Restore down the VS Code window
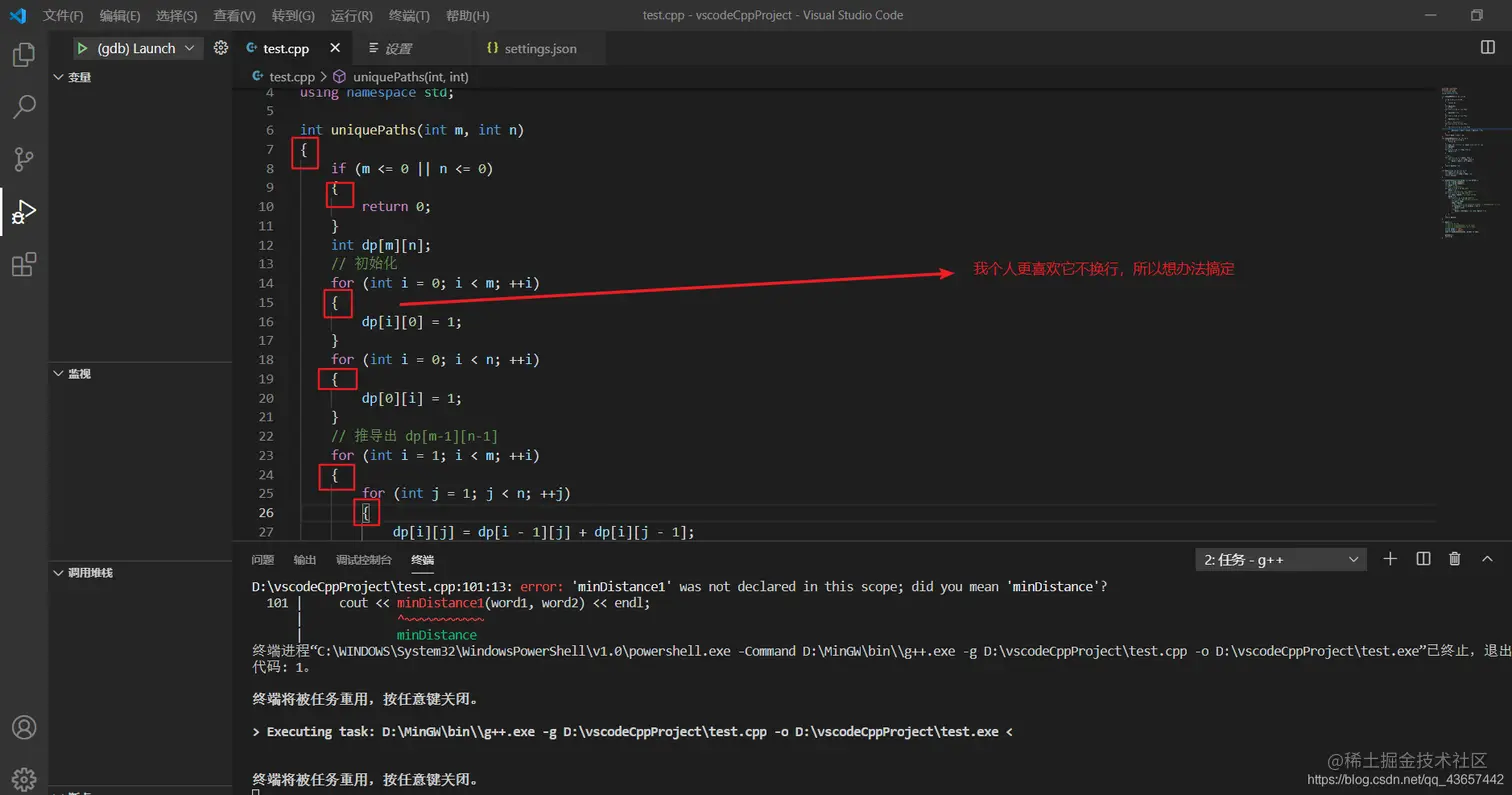The image size is (1512, 795). tap(1477, 15)
